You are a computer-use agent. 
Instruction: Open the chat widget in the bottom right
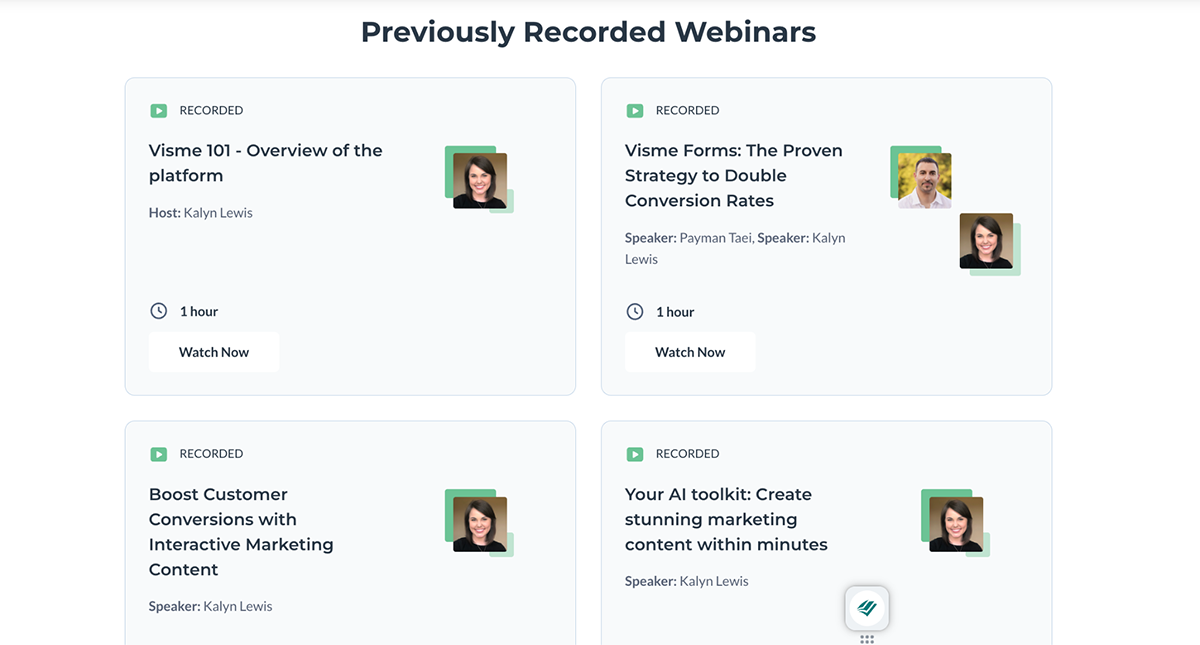pyautogui.click(x=866, y=608)
